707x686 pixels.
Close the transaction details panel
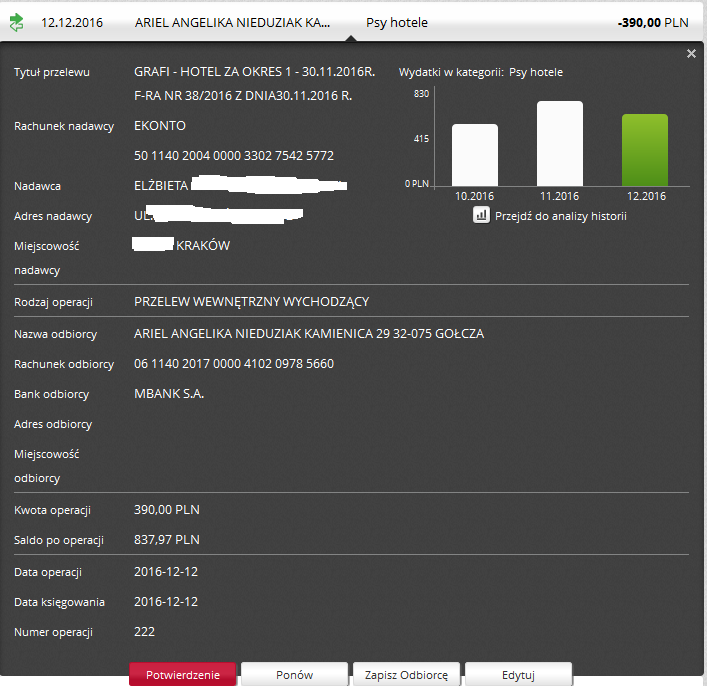pos(691,54)
